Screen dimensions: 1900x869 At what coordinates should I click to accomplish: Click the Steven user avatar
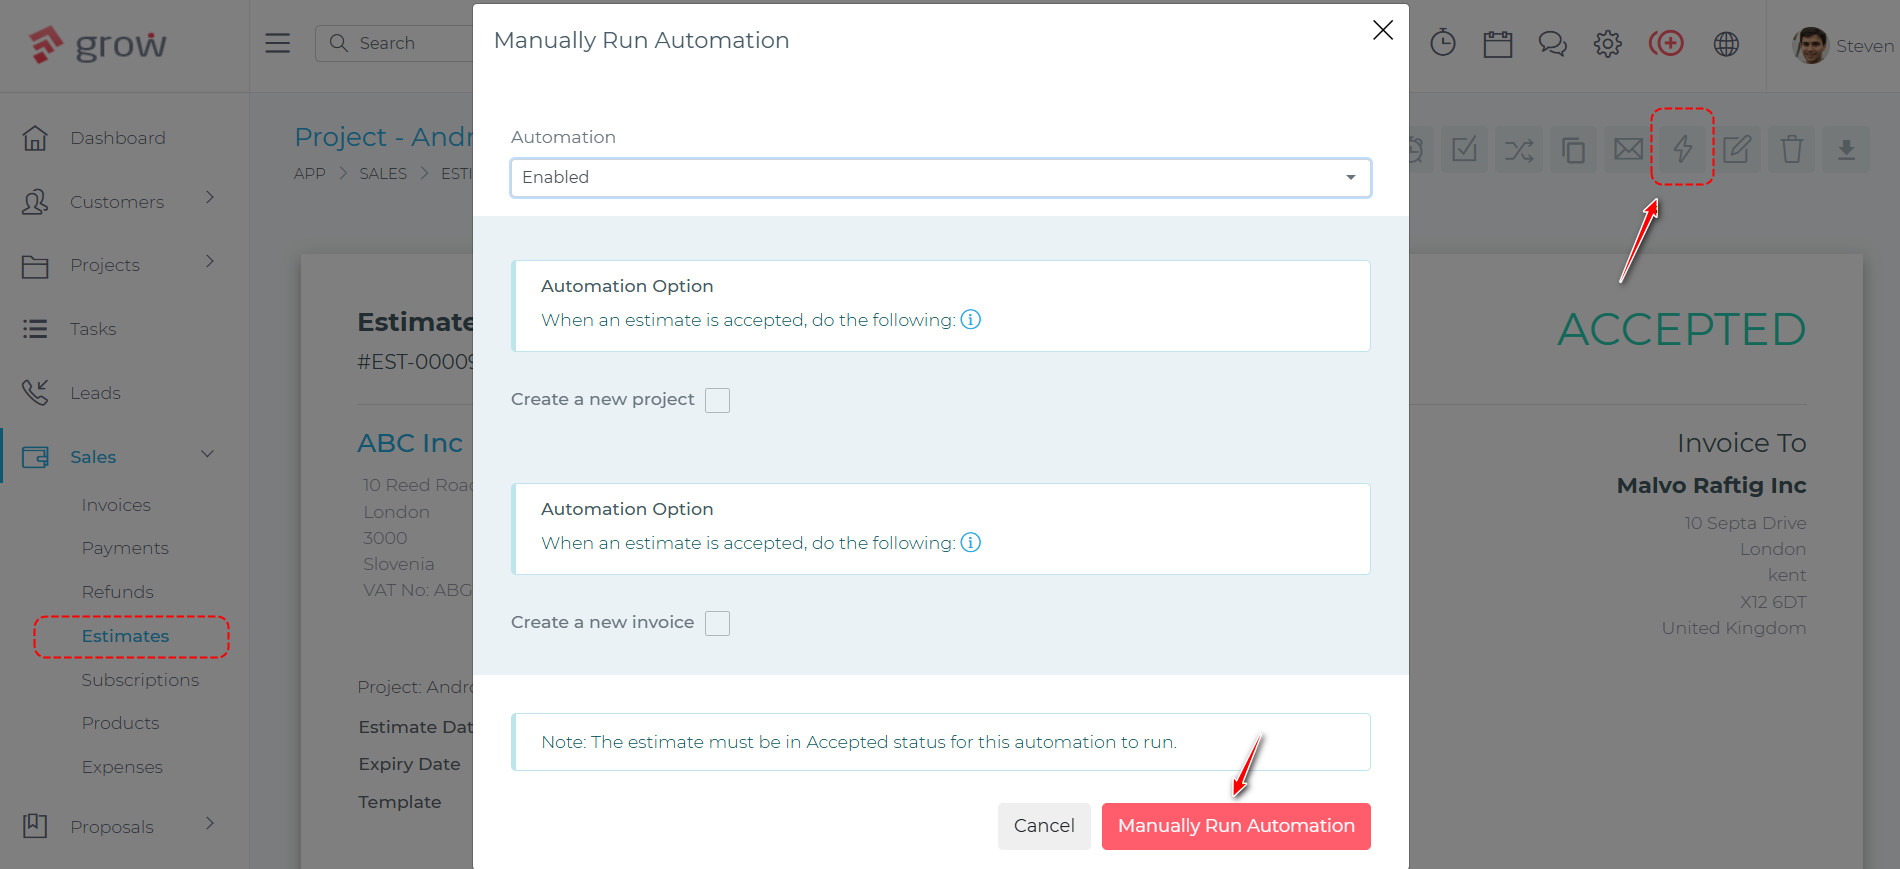(x=1810, y=45)
